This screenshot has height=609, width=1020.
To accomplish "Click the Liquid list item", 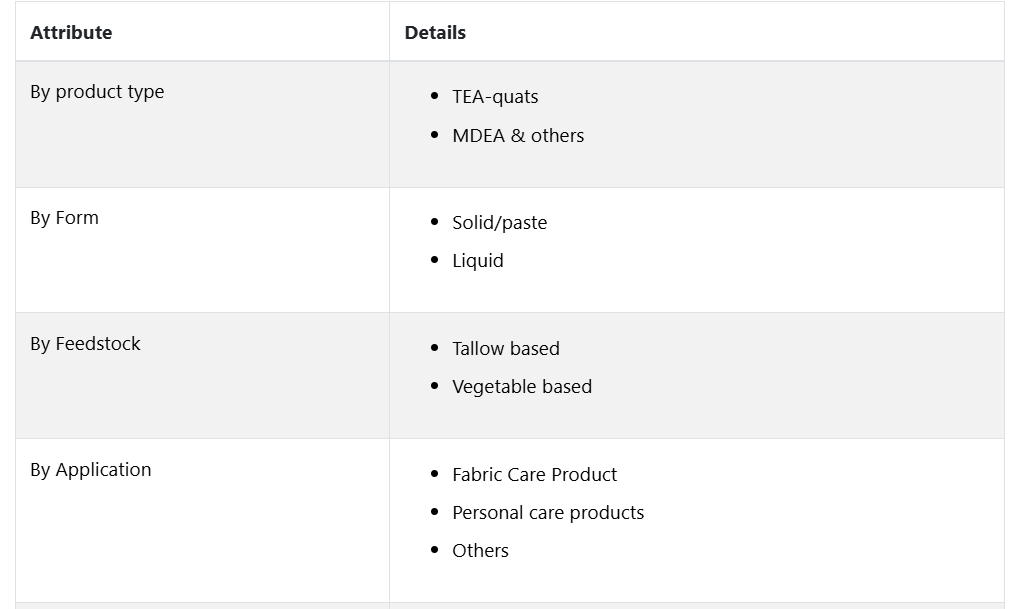I will (x=478, y=261).
